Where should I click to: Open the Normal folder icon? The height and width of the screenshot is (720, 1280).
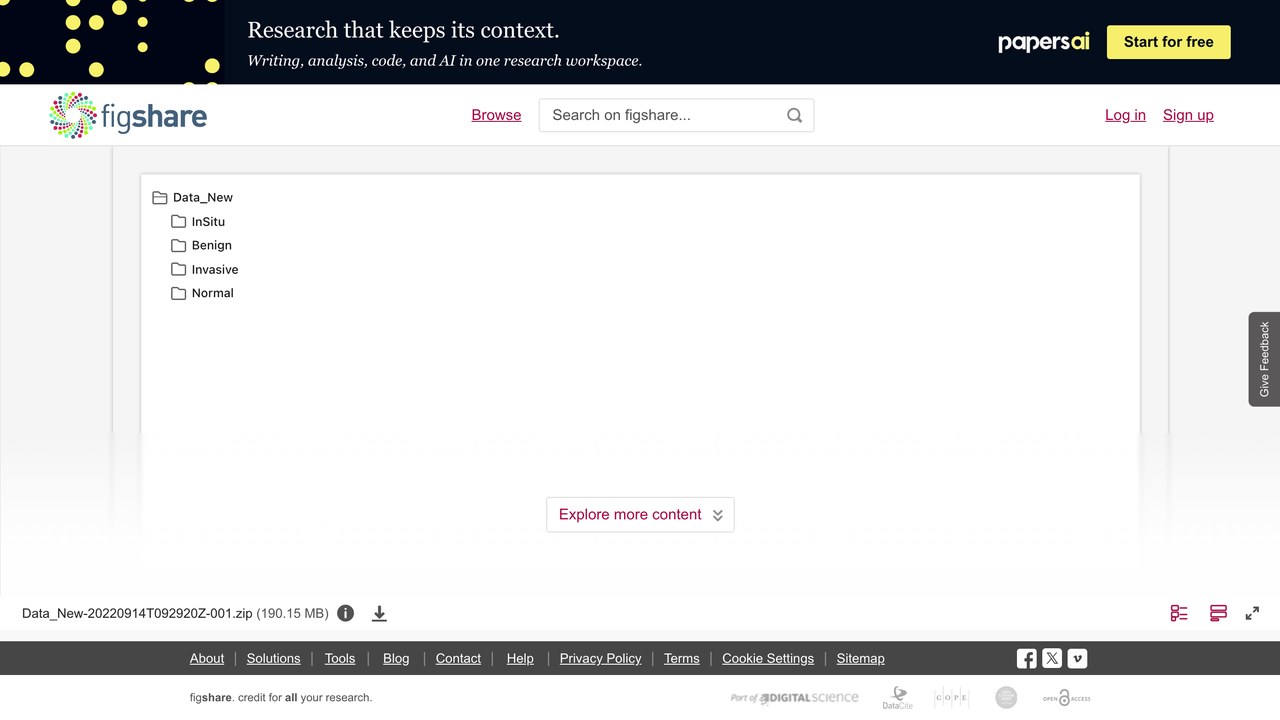pyautogui.click(x=178, y=293)
